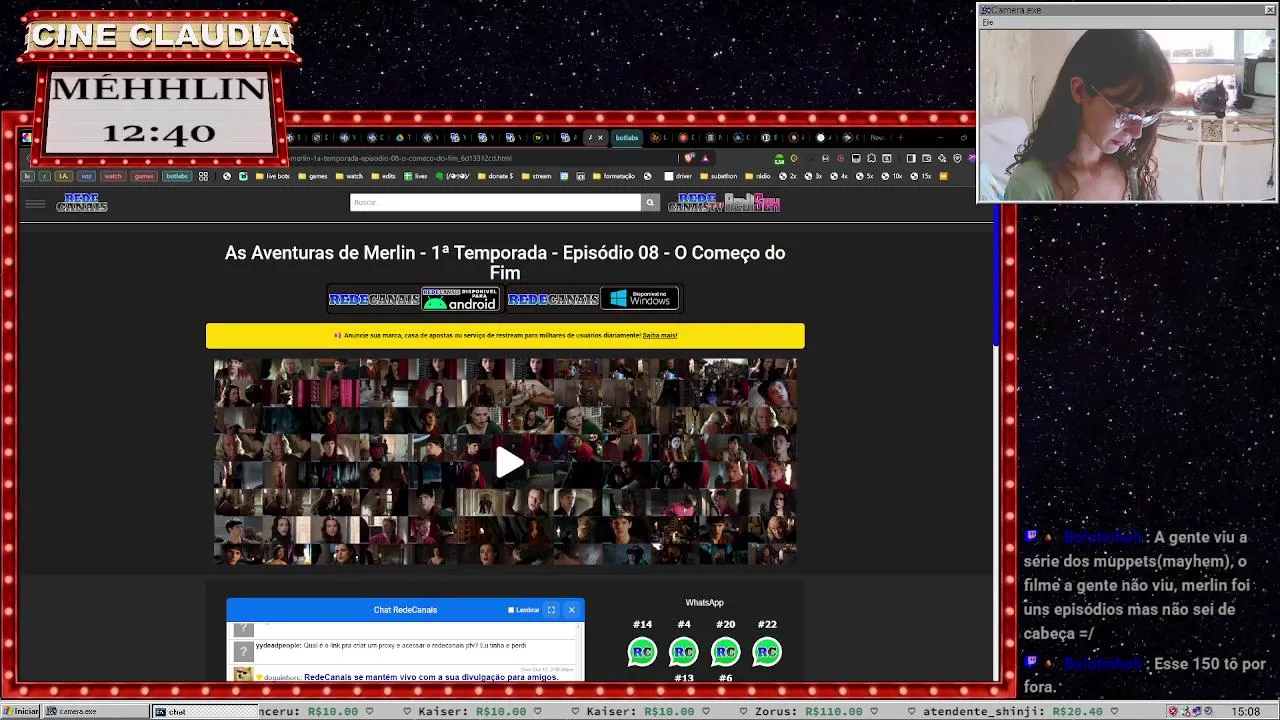Select the voz tab group chip
1280x720 pixels.
click(x=86, y=176)
